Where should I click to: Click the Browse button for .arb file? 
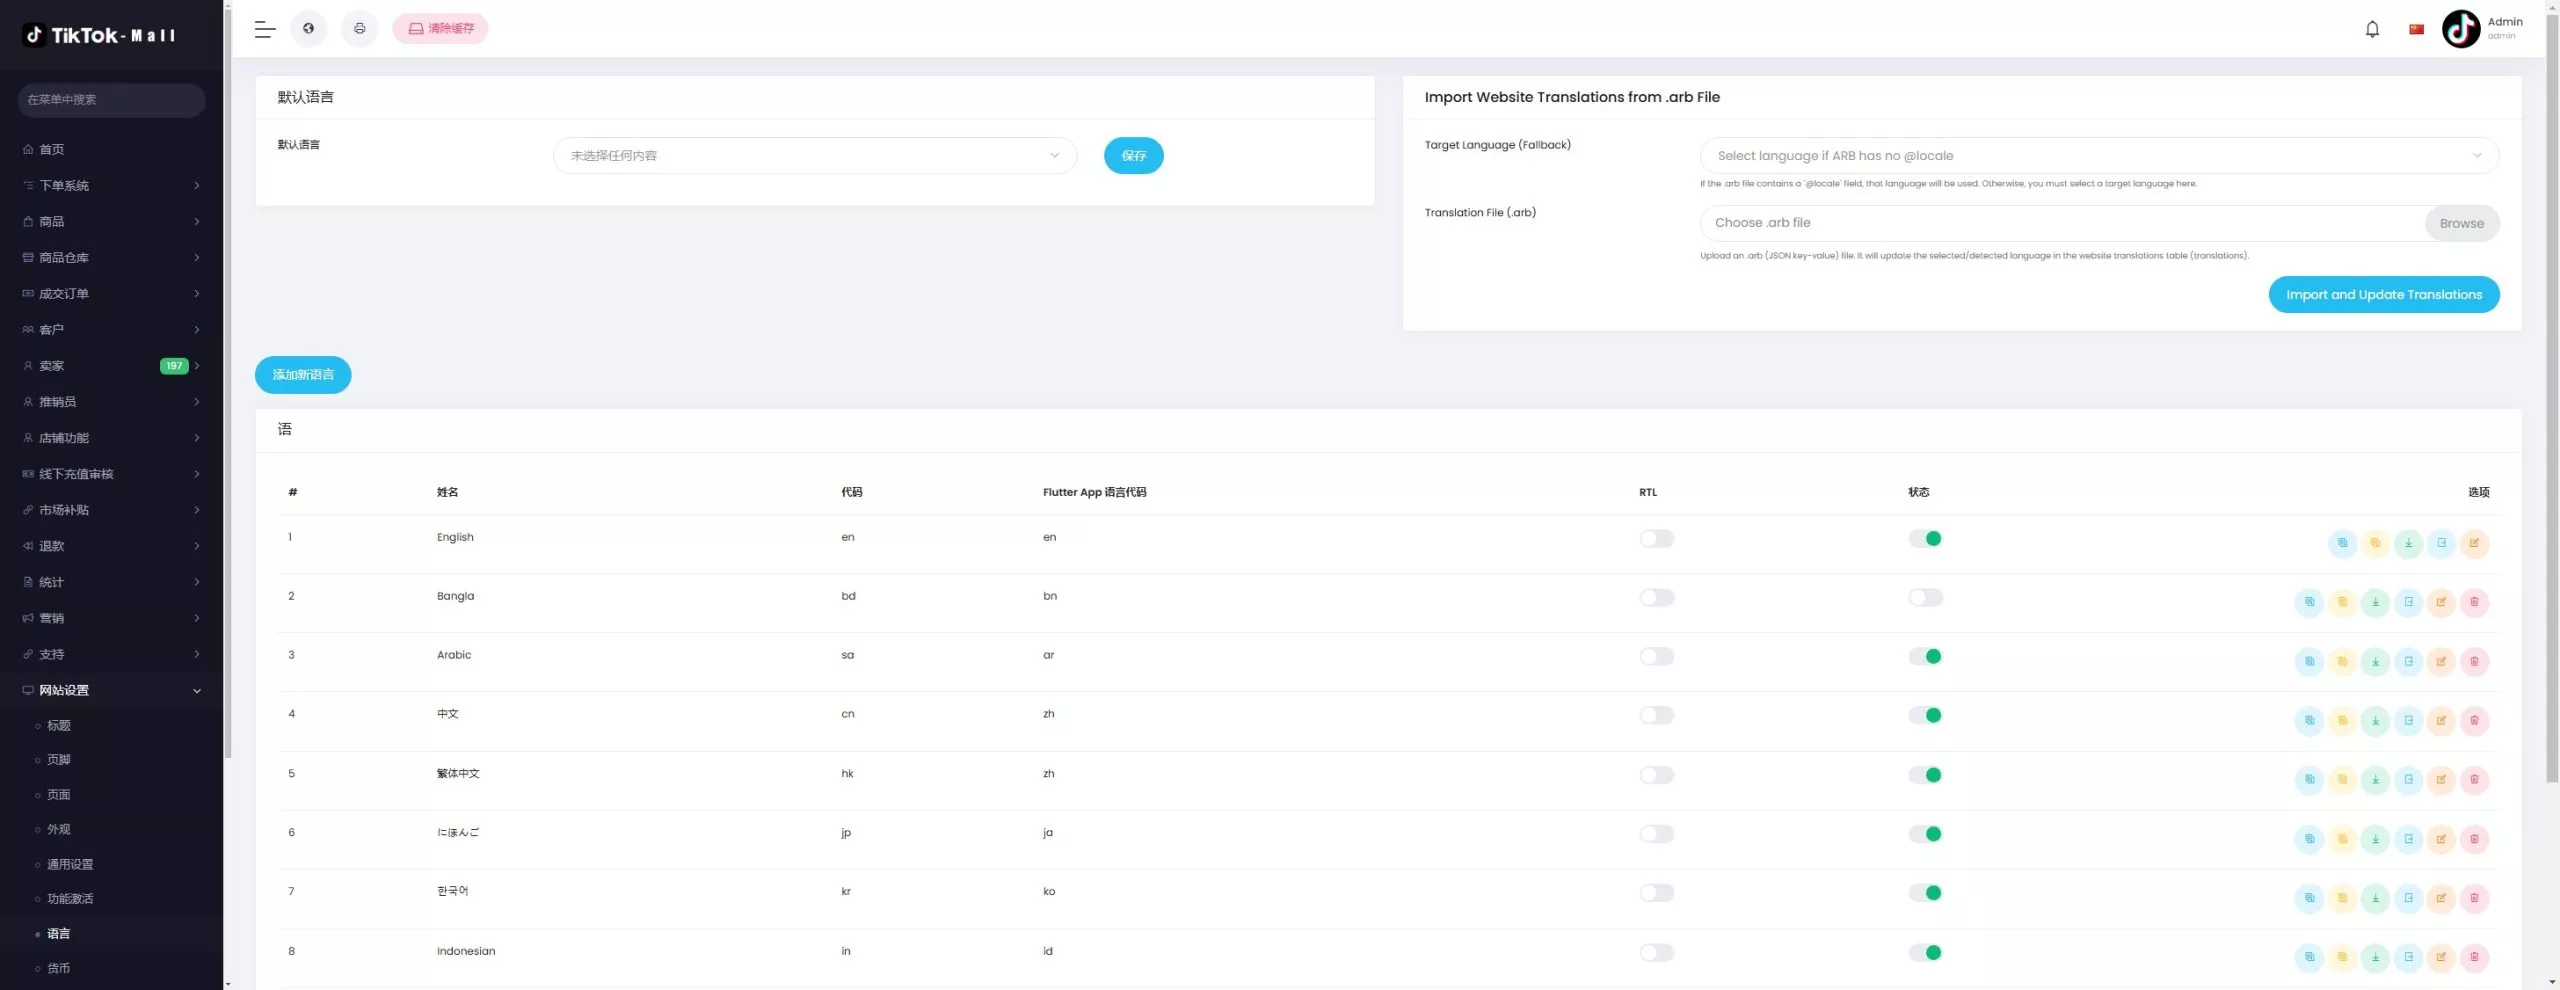2461,223
